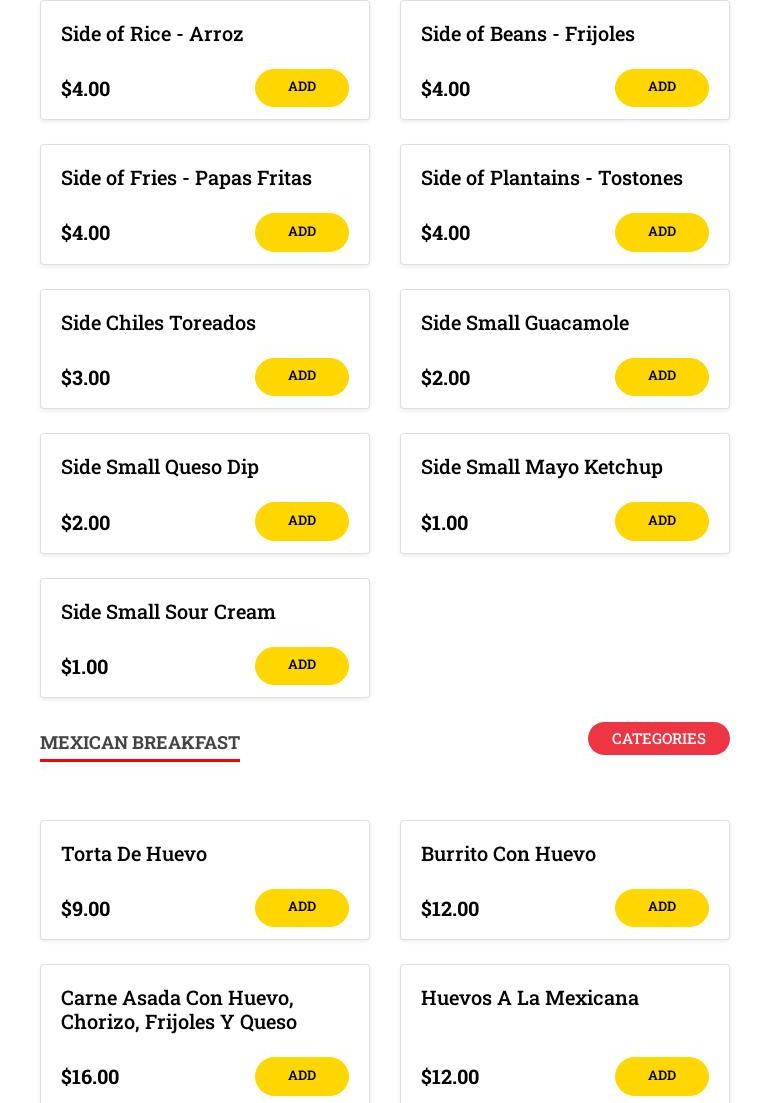Add Torta De Huevo to order
The height and width of the screenshot is (1103, 770).
point(302,907)
